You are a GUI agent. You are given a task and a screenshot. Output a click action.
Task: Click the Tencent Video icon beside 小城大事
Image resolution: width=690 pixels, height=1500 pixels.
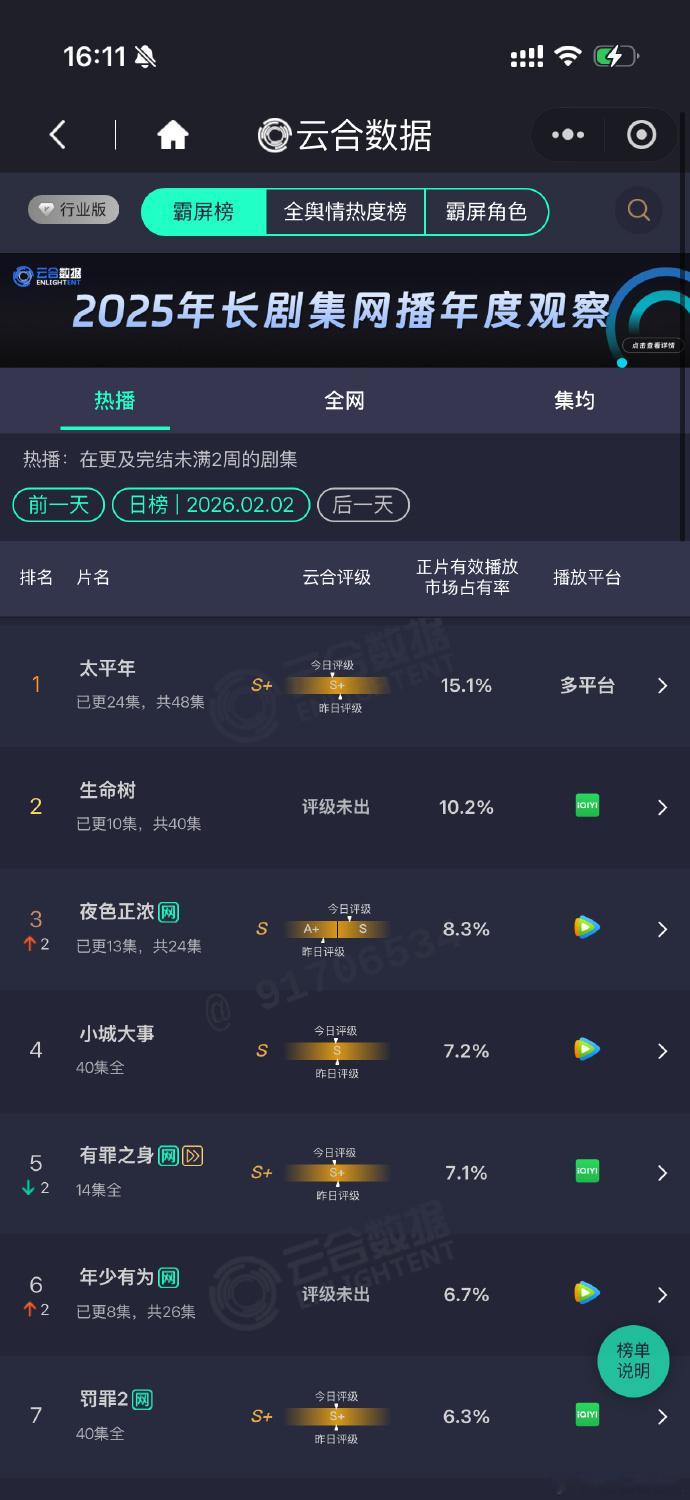586,1049
